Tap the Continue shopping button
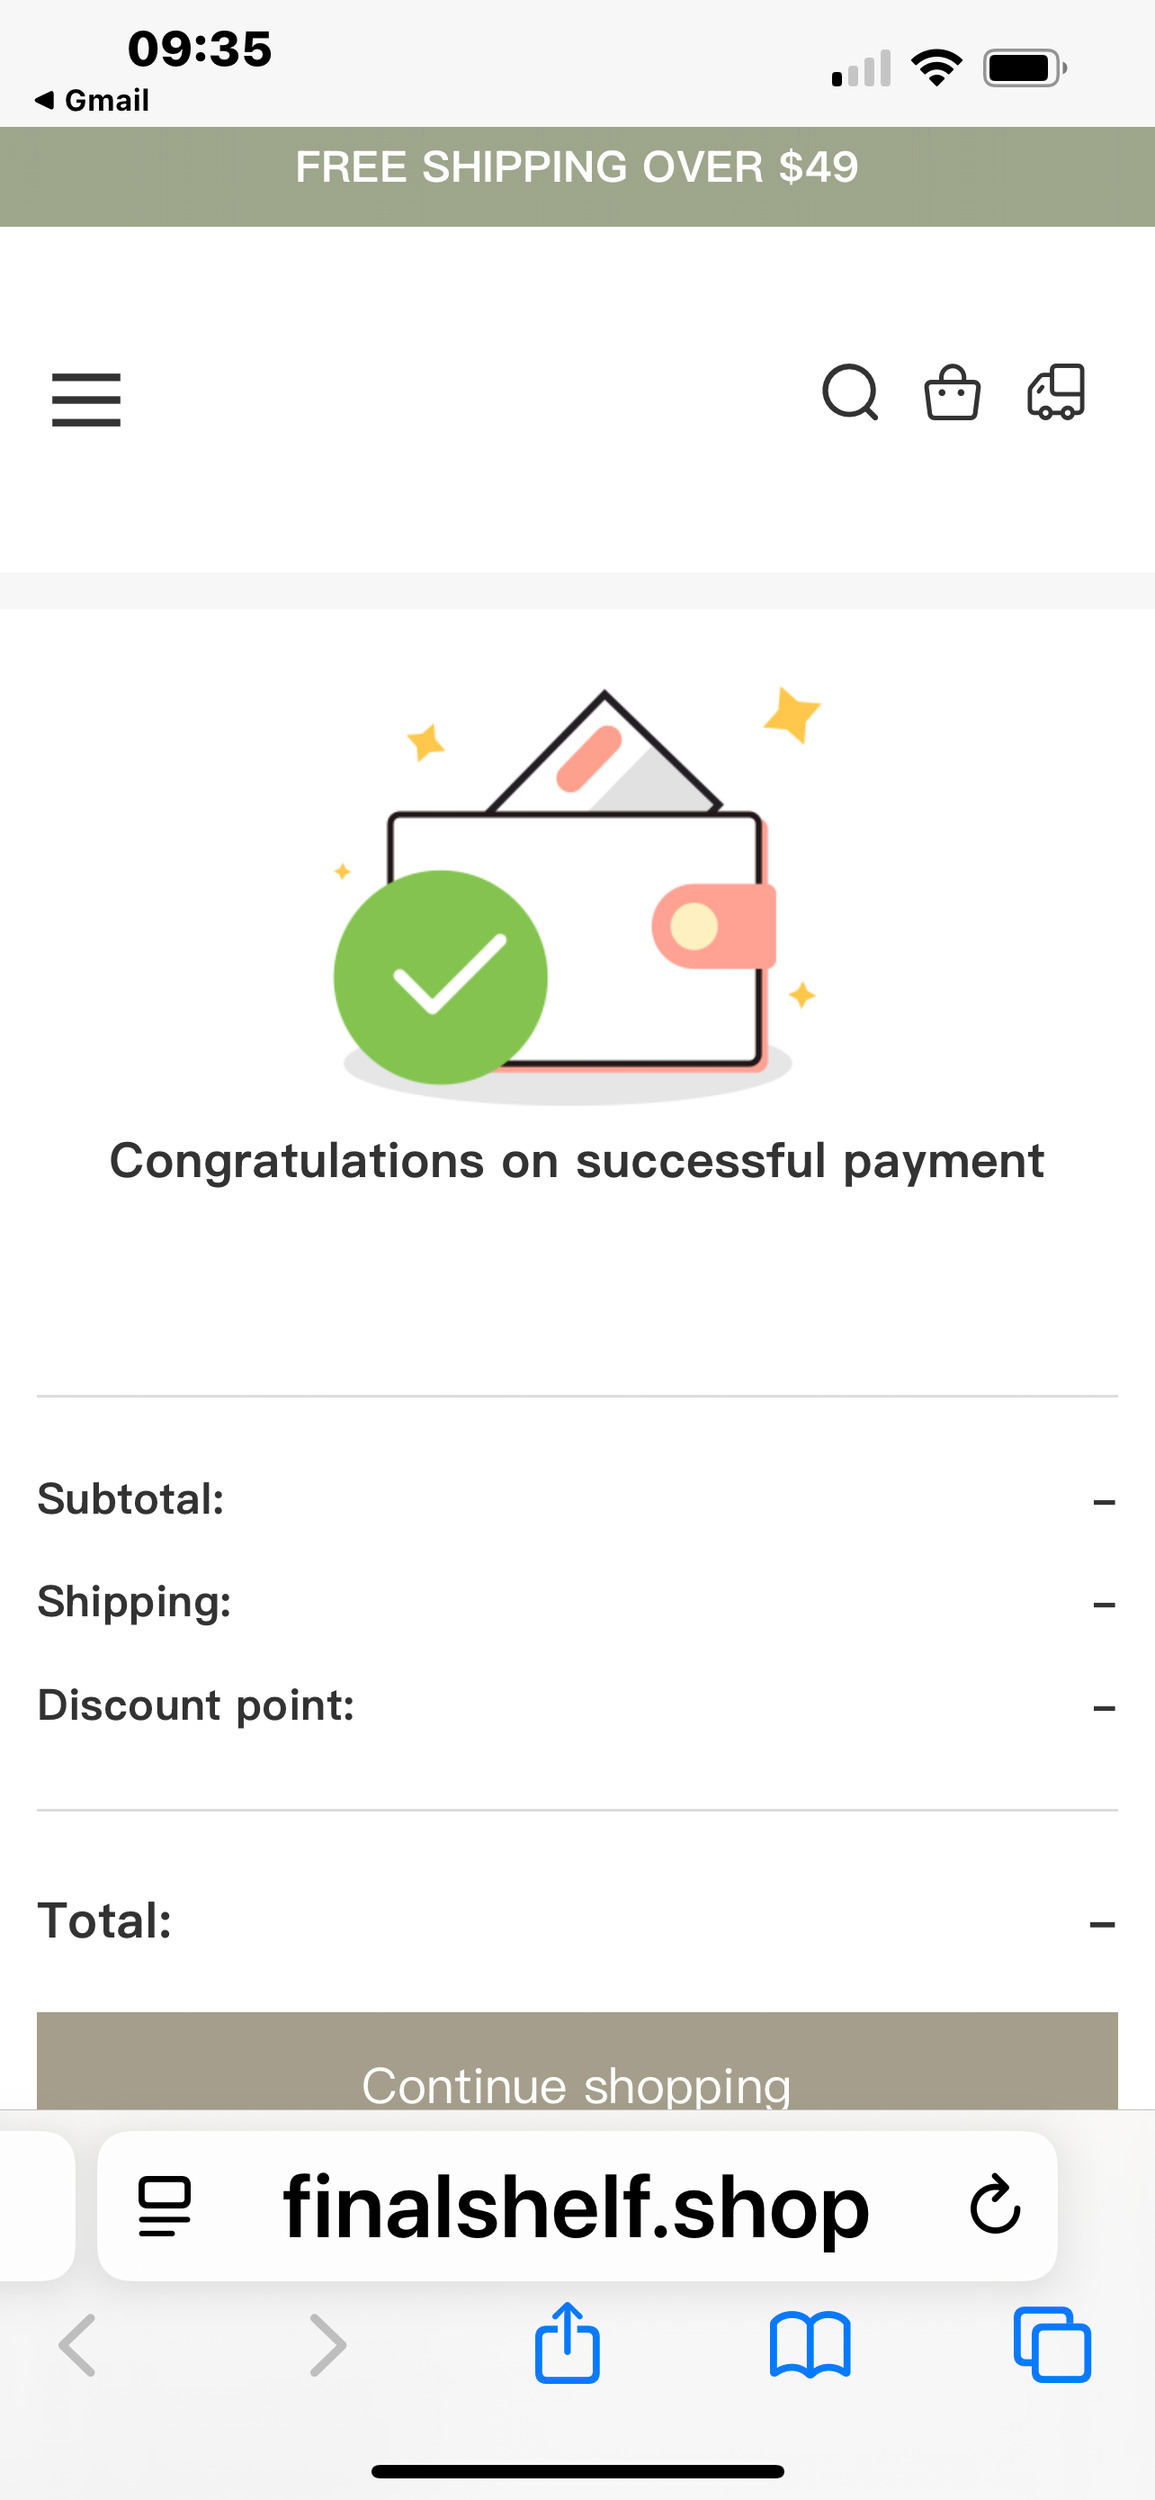 click(577, 2062)
